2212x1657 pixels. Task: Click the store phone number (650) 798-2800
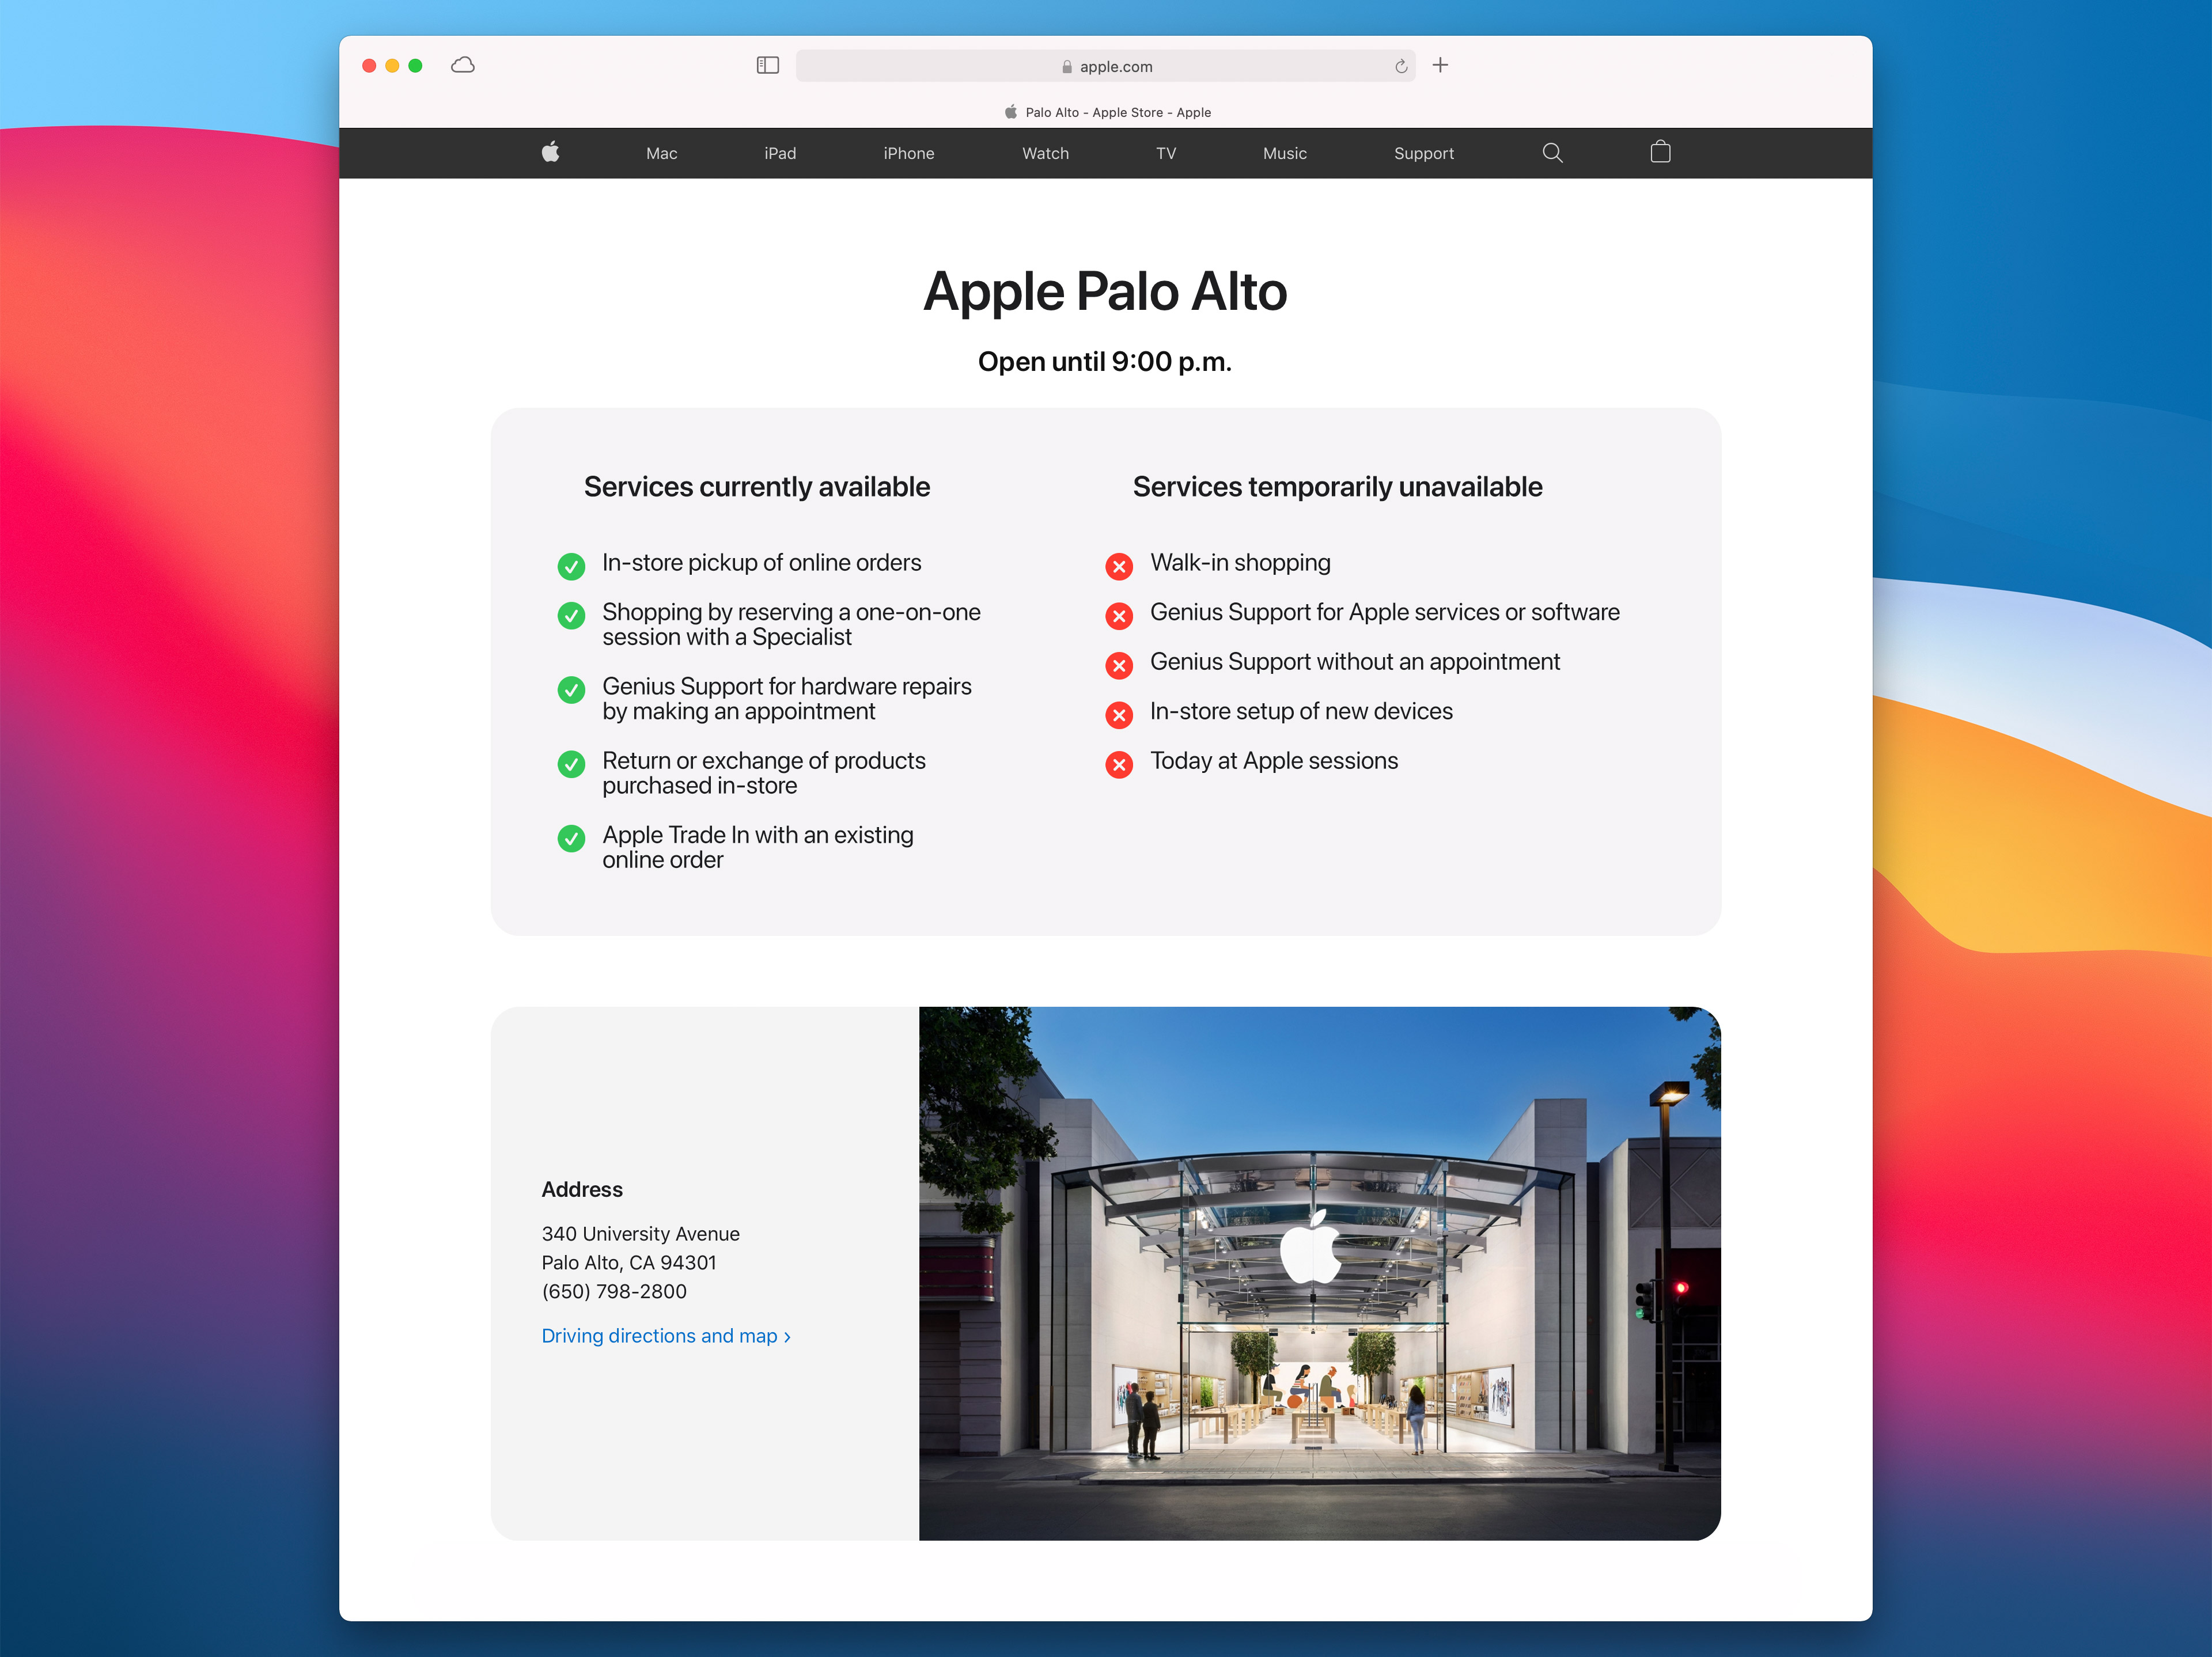pos(614,1291)
